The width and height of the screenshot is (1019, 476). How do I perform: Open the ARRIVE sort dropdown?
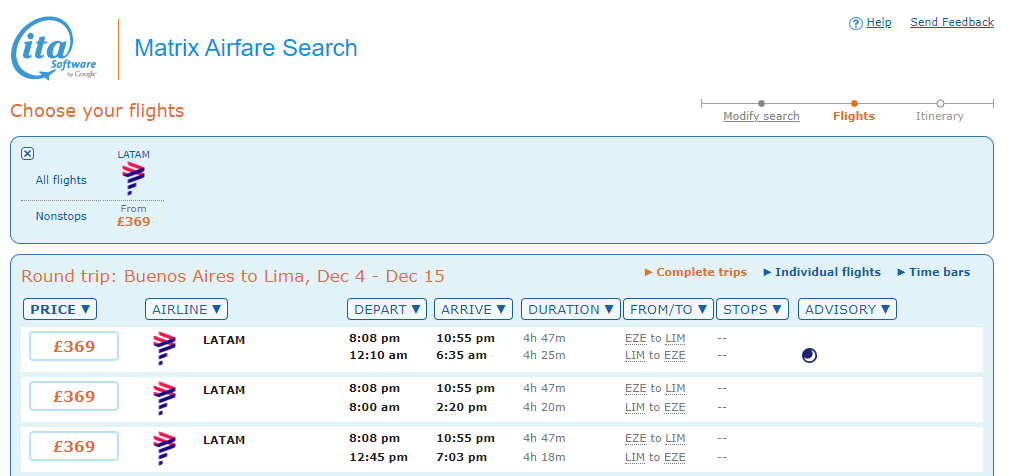[x=473, y=310]
